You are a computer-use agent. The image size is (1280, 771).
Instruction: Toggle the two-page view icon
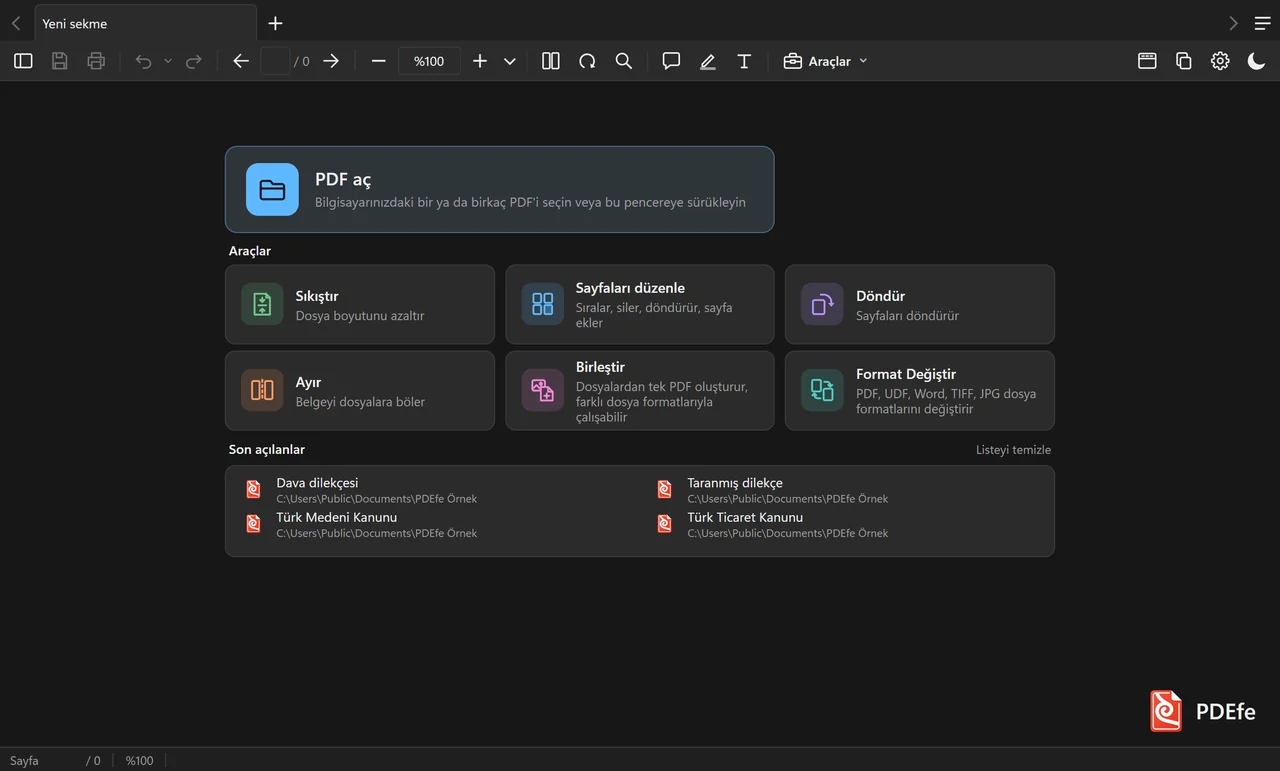tap(551, 61)
